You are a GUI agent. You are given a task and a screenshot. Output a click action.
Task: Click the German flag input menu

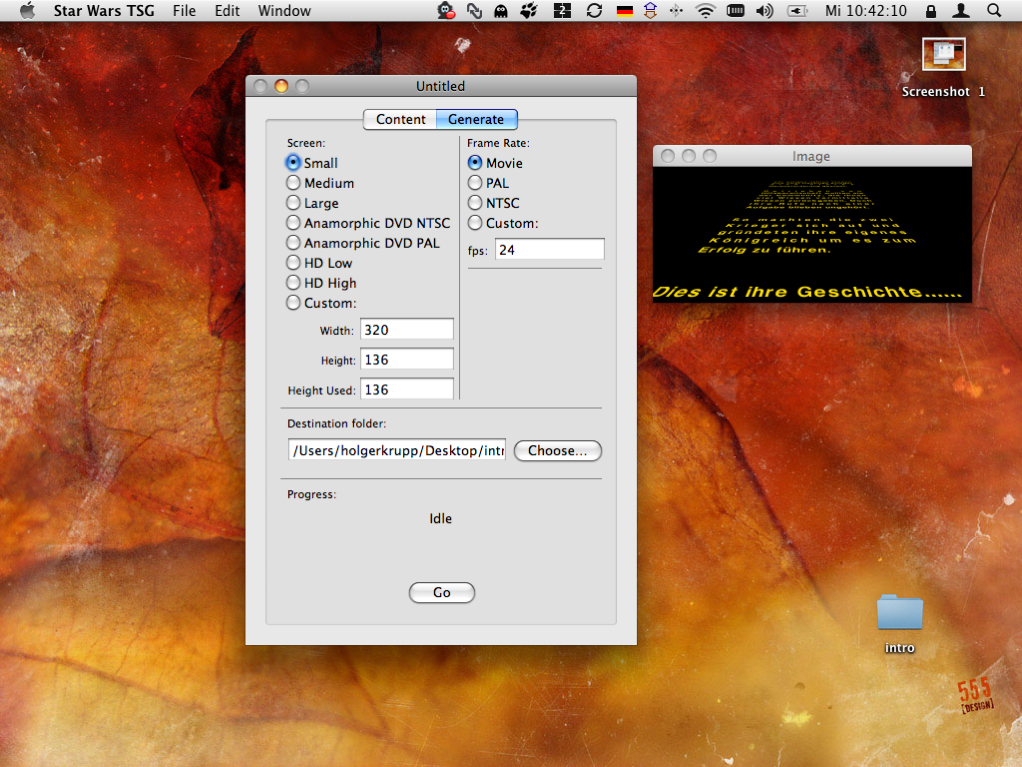point(624,10)
